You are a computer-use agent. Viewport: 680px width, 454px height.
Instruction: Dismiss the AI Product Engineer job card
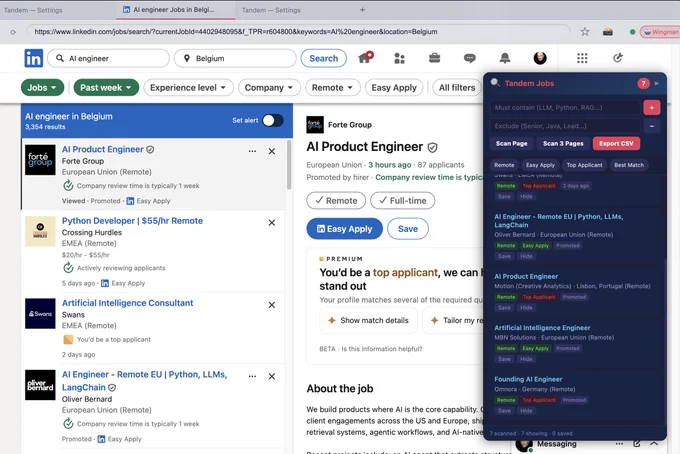271,151
